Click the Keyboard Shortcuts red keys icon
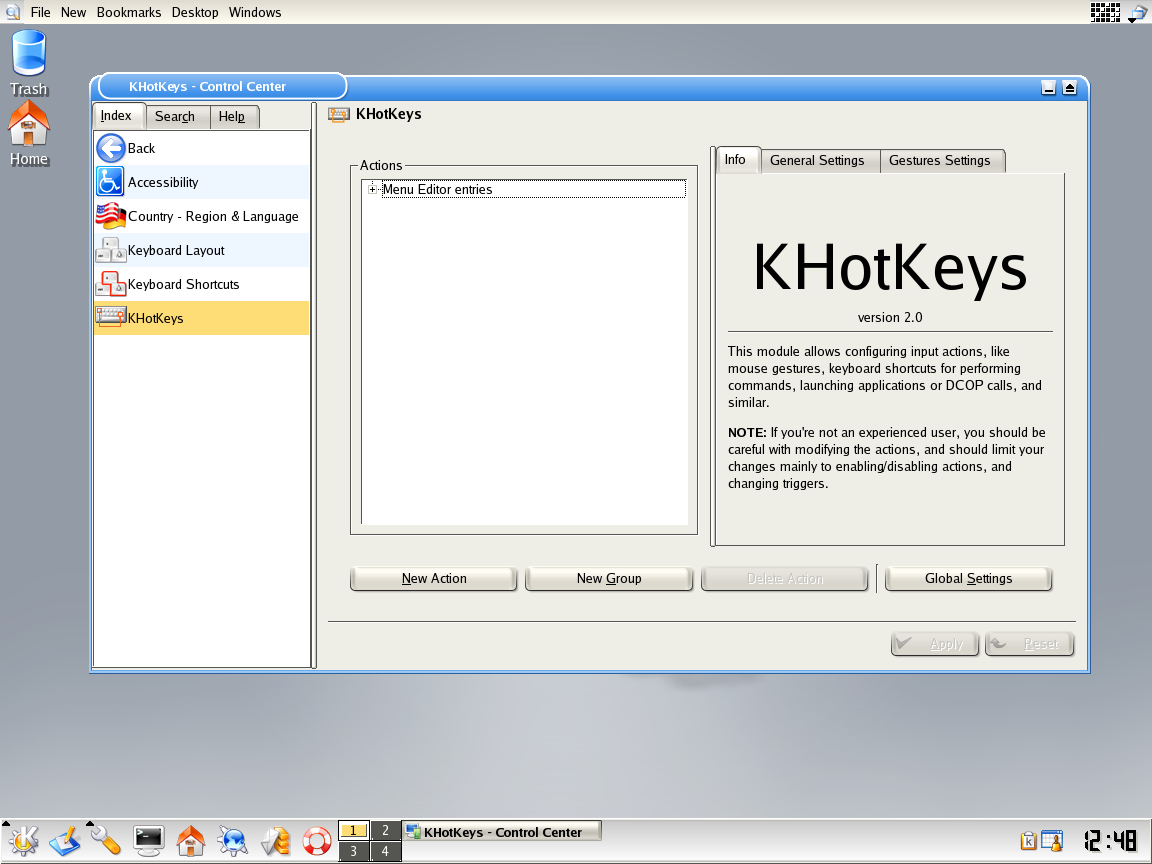 click(110, 284)
